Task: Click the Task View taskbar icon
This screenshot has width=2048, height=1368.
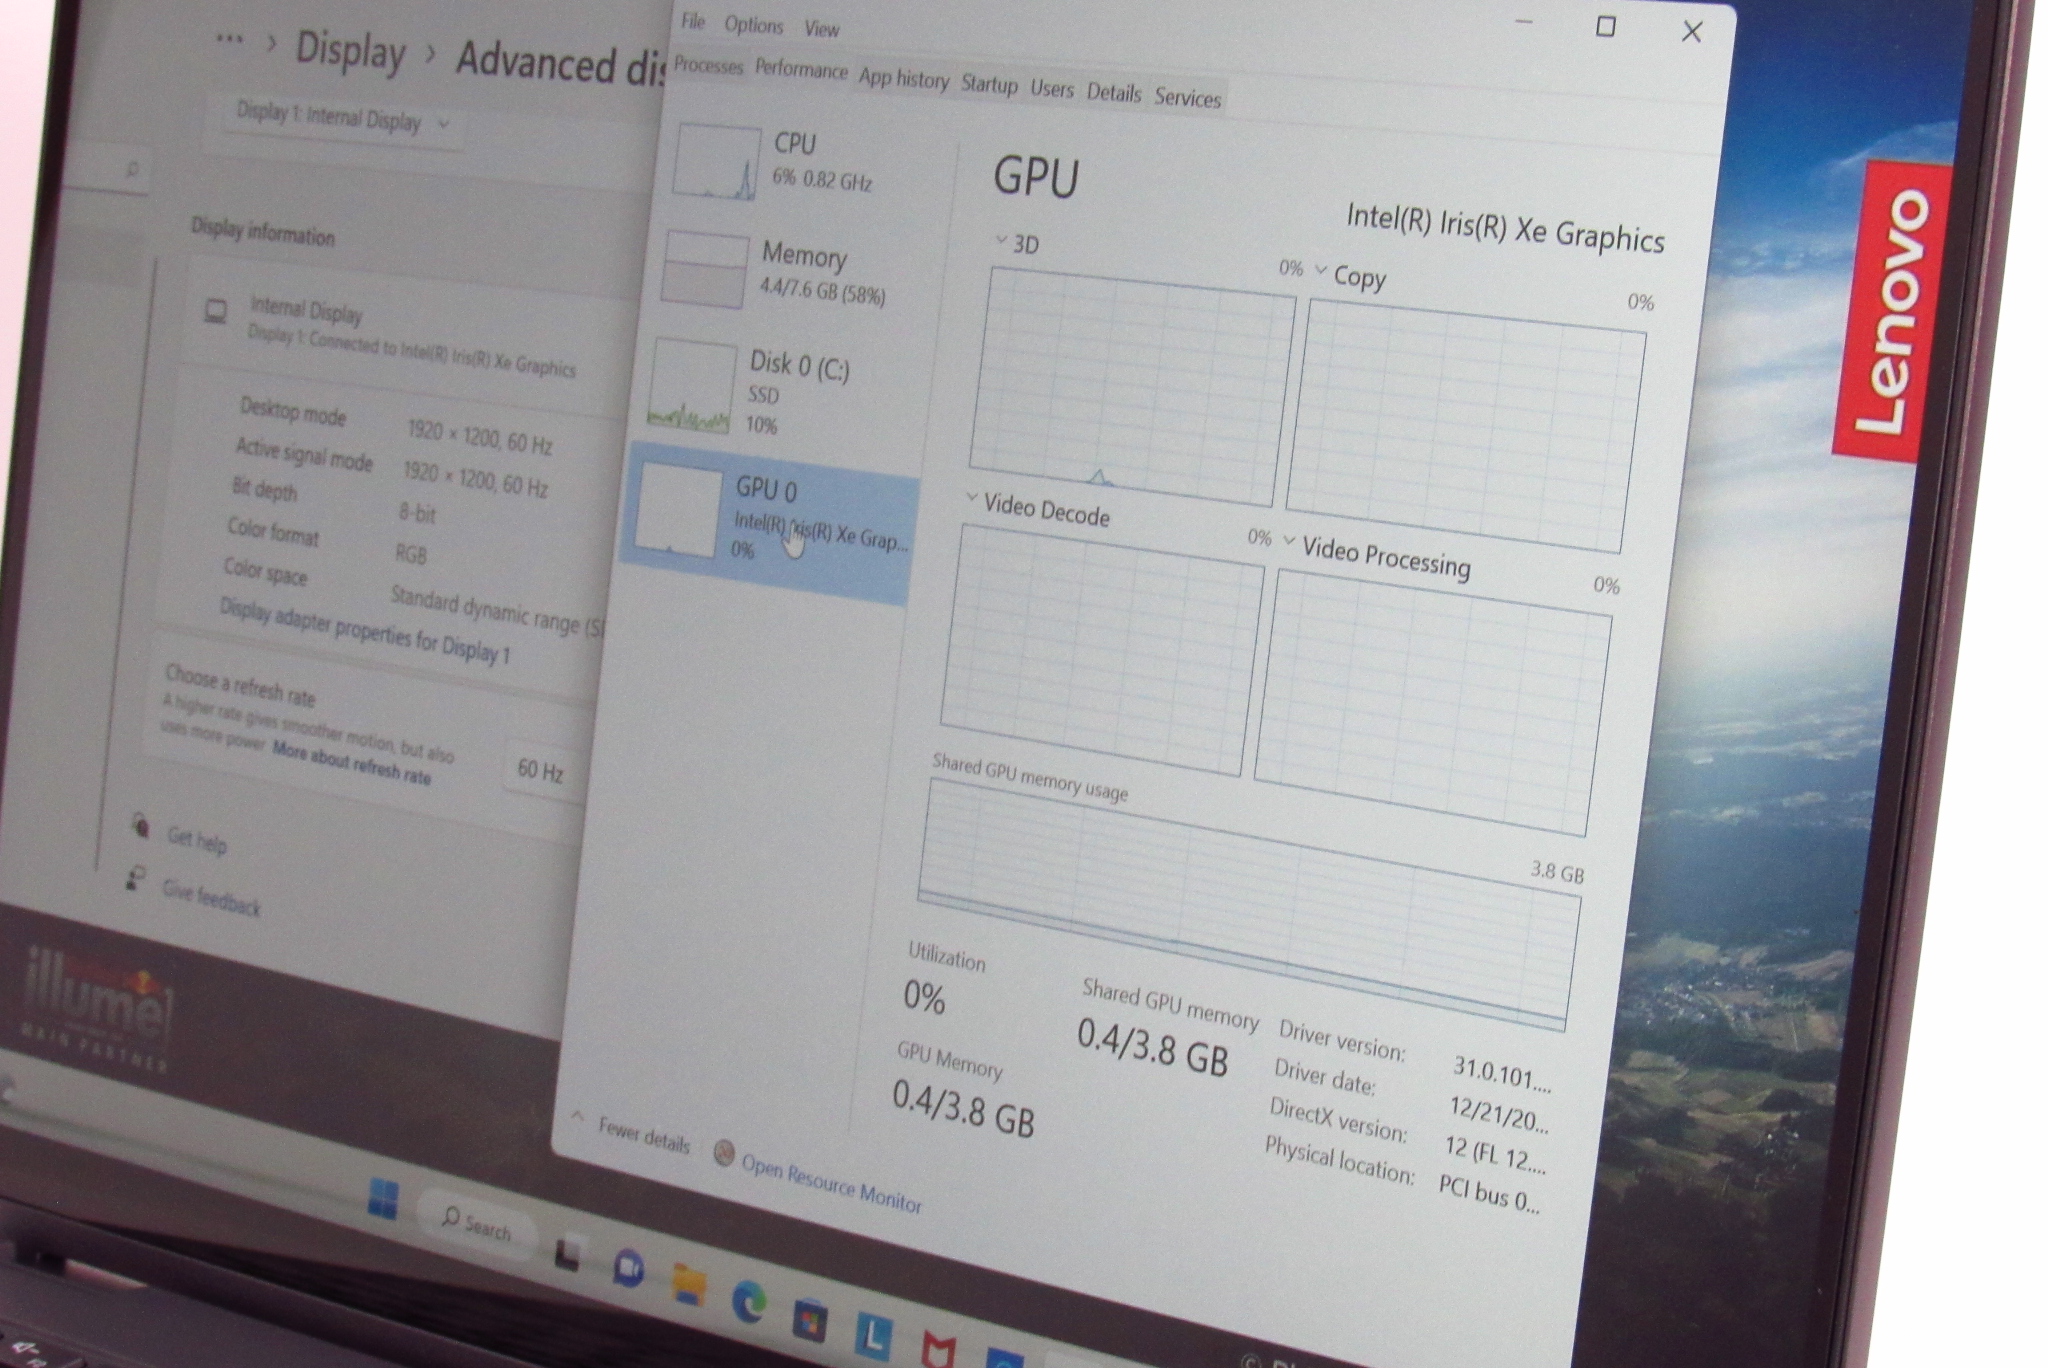Action: pos(568,1253)
